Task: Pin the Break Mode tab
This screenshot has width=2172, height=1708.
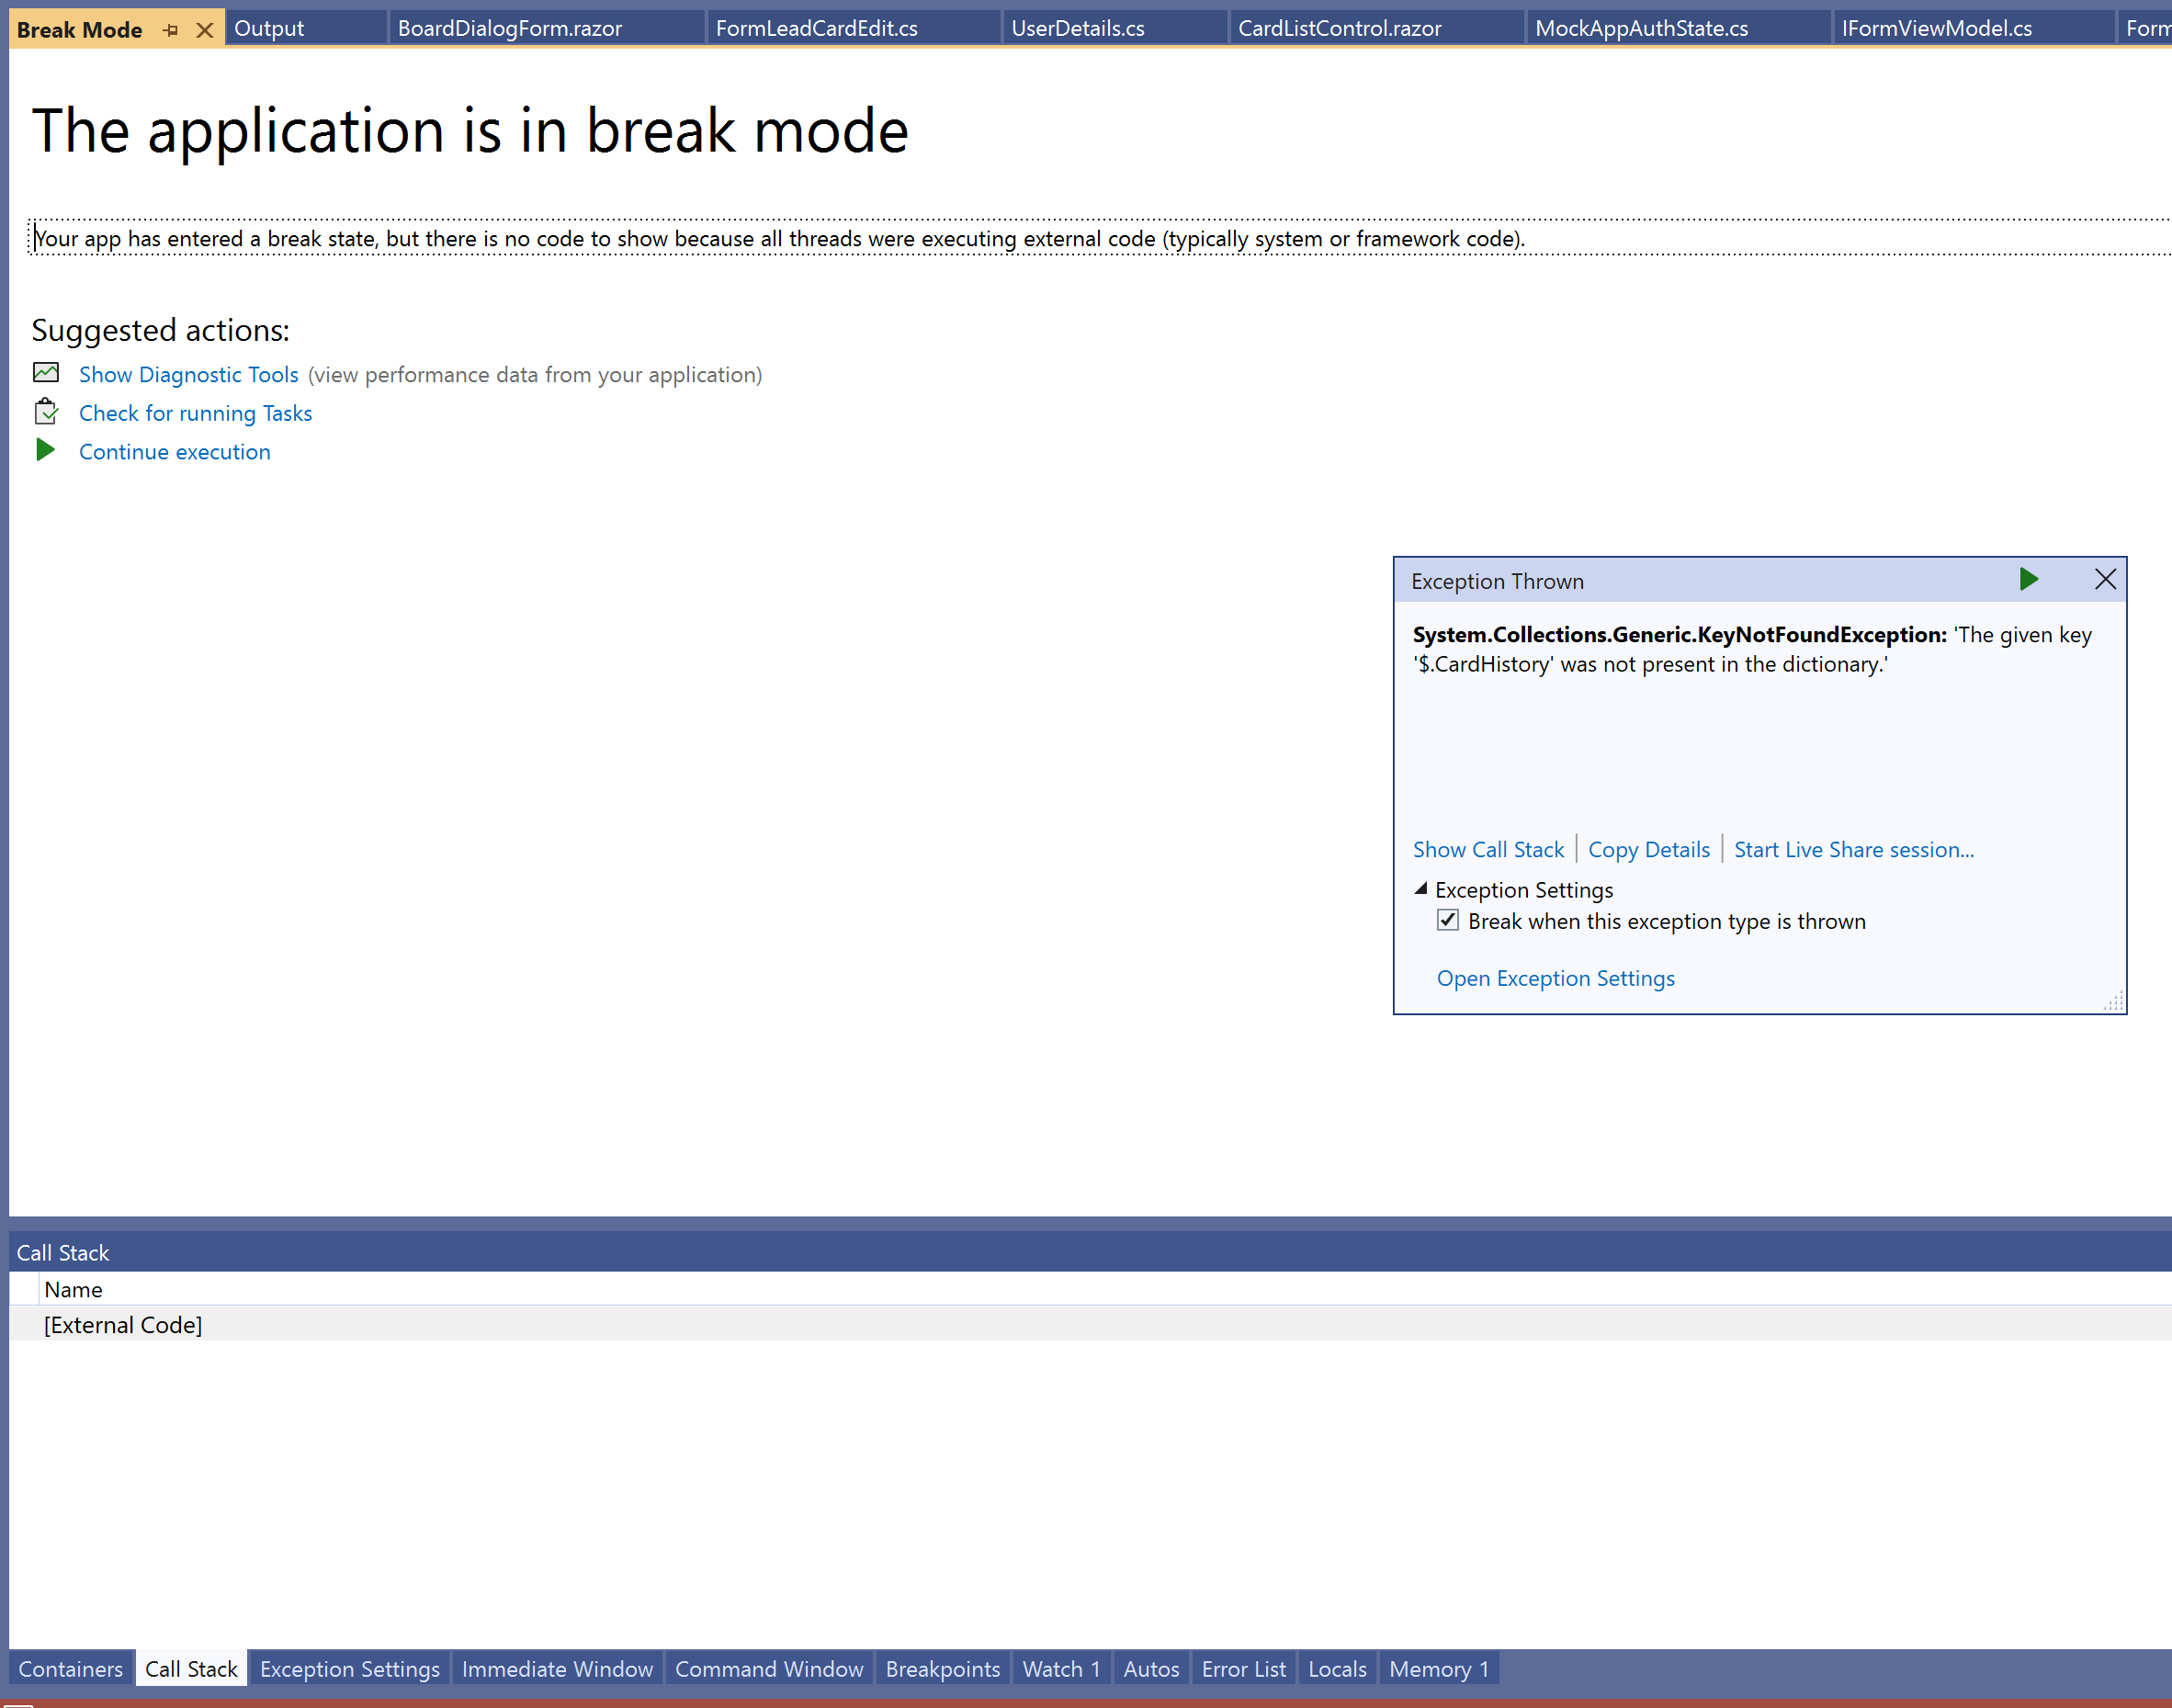Action: point(169,29)
